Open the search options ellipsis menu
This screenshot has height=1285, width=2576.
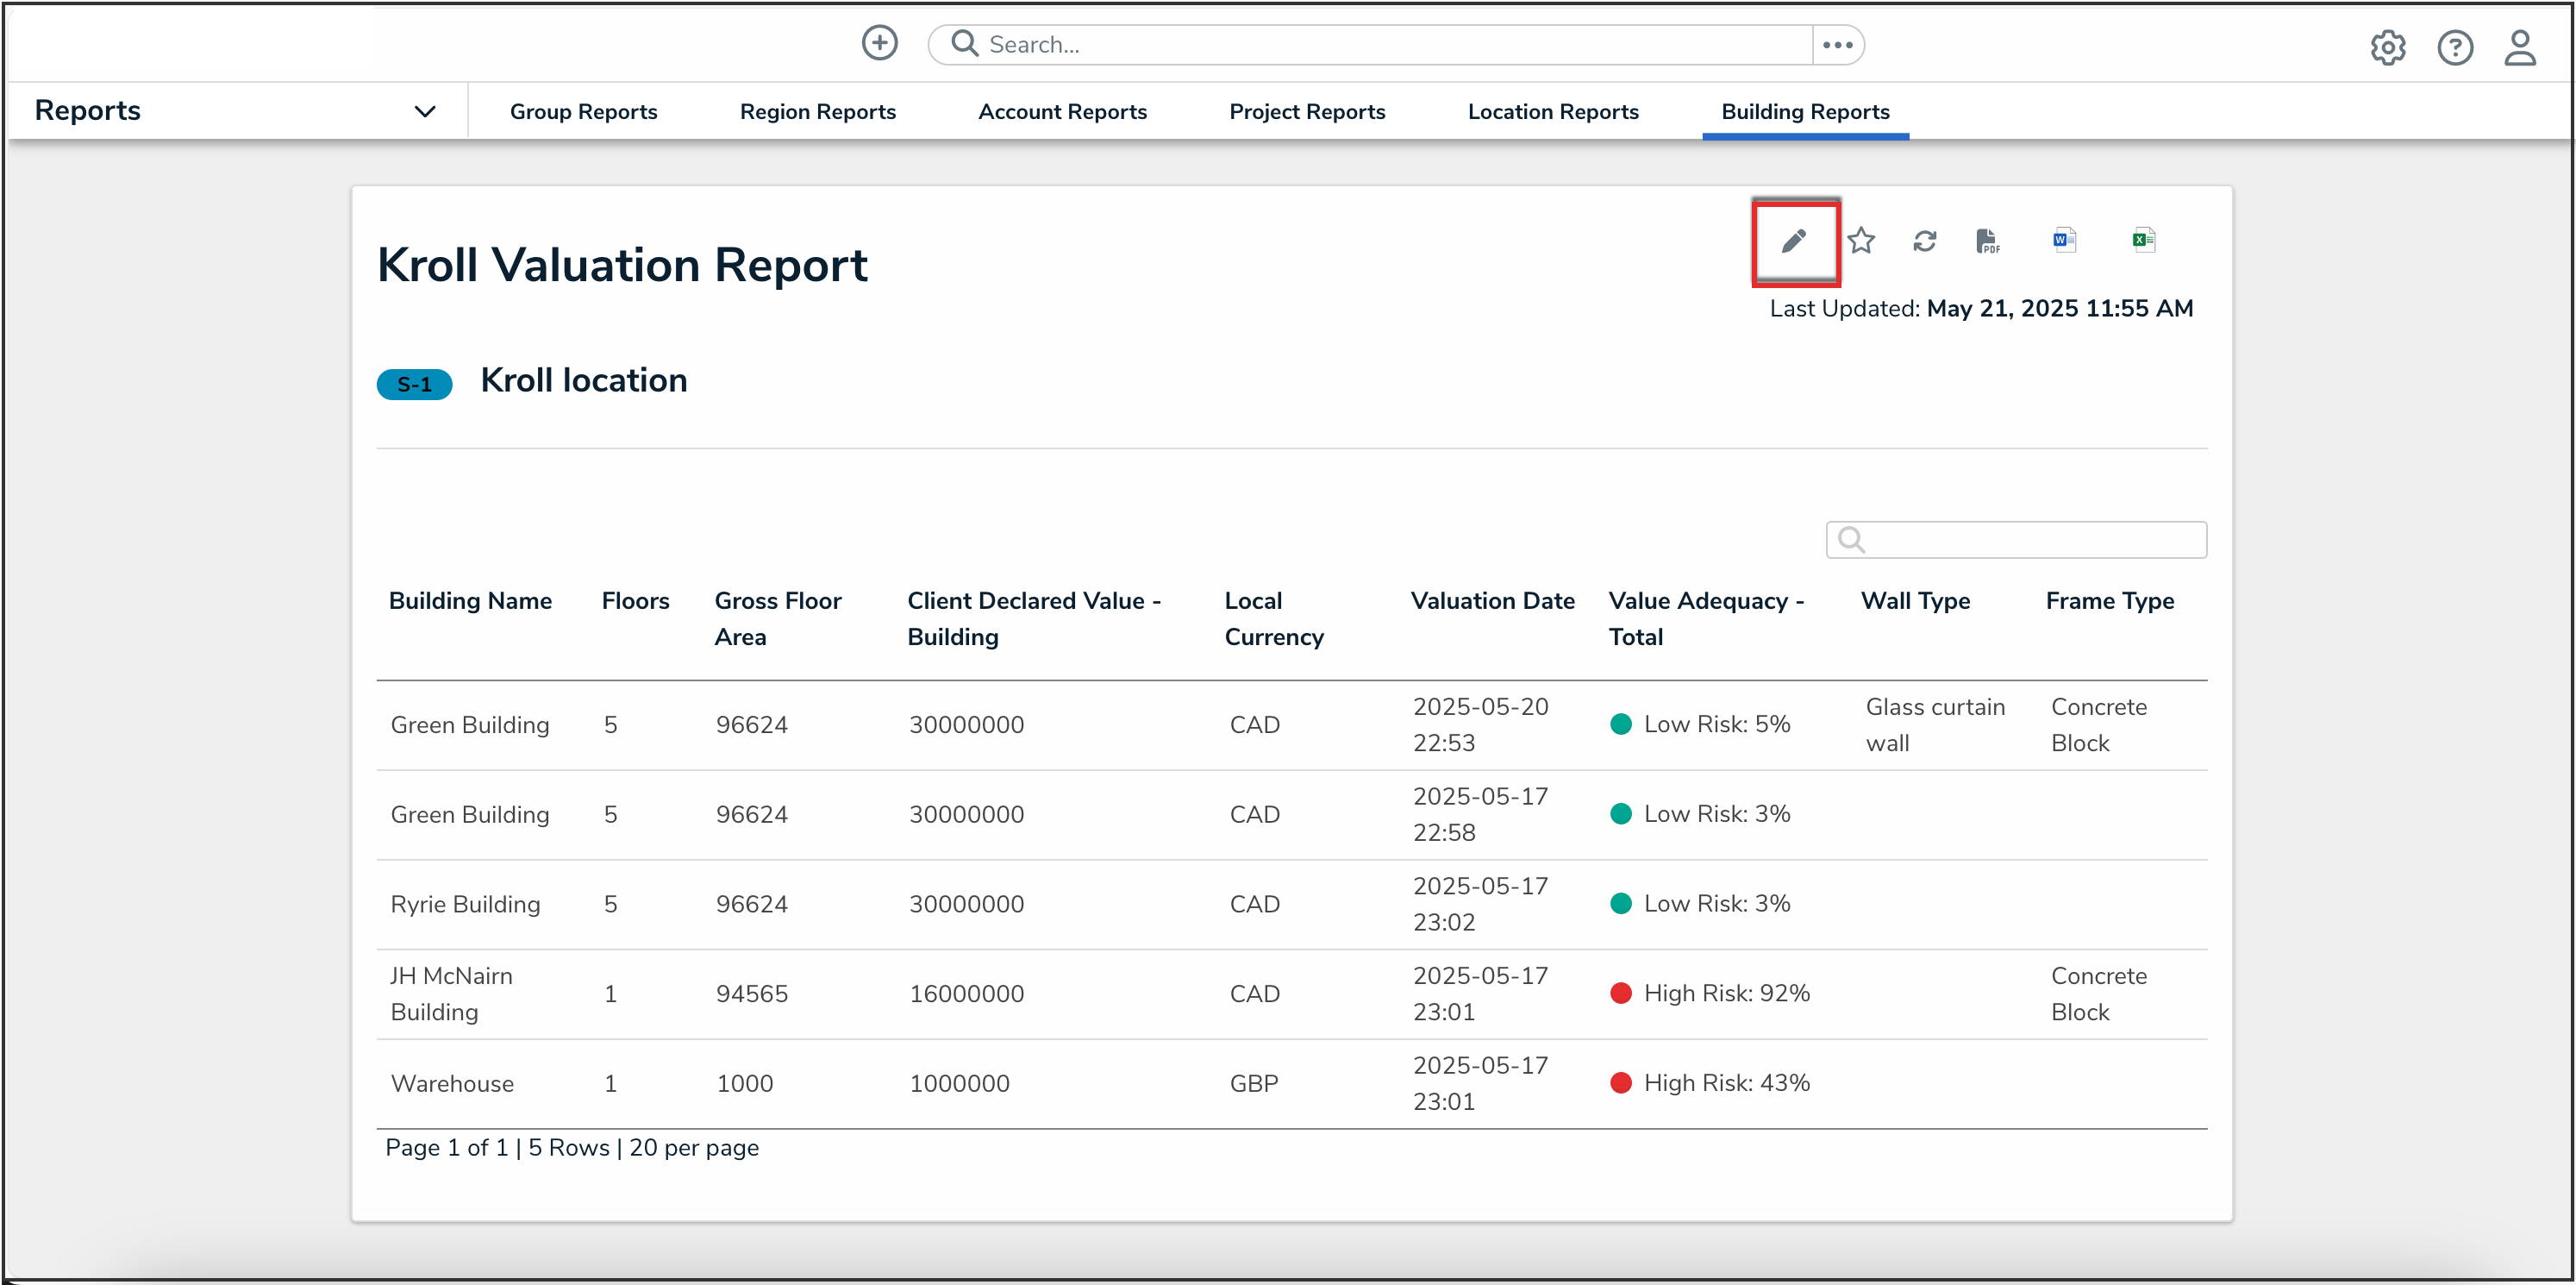point(1837,45)
